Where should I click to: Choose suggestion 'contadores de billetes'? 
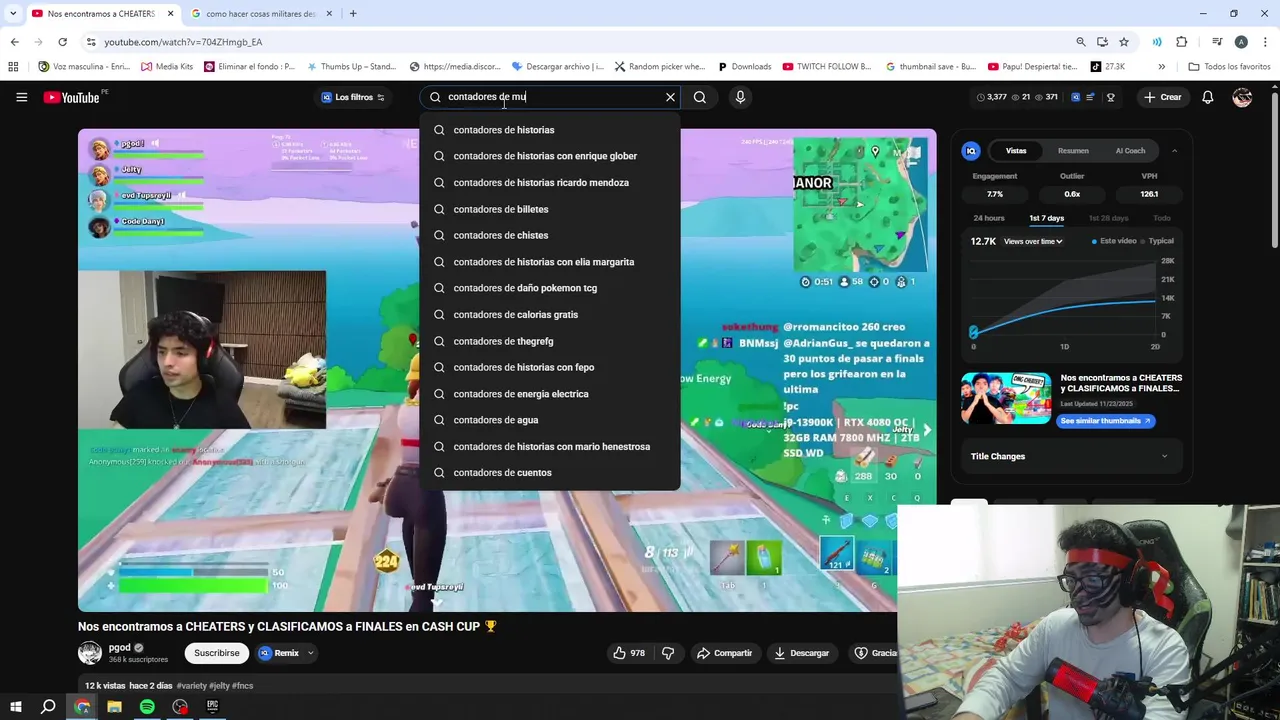tap(550, 209)
